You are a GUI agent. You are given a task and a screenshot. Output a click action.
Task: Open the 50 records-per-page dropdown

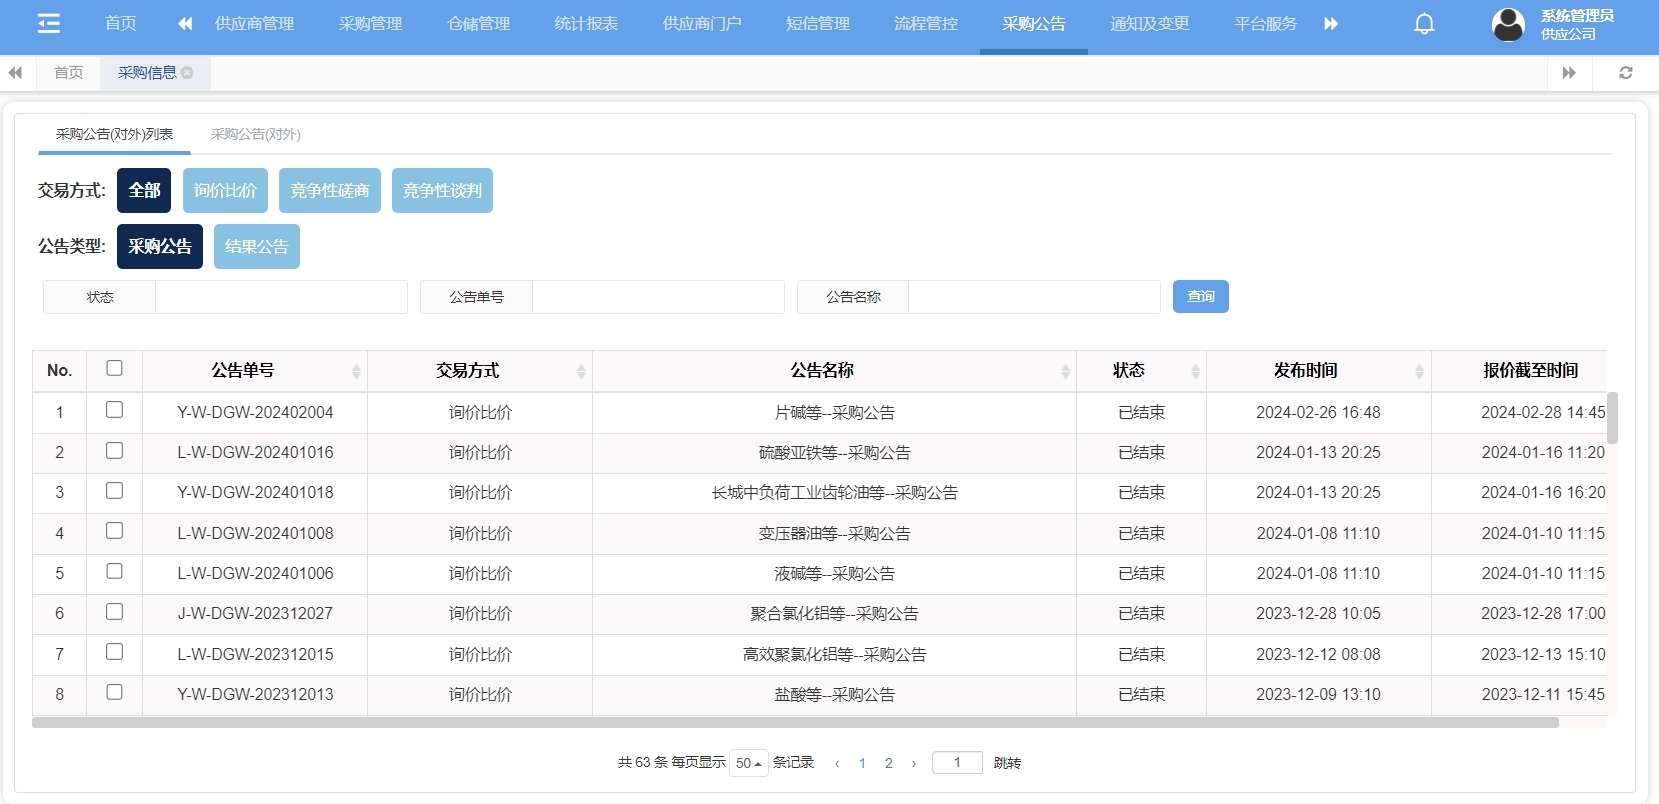[749, 763]
